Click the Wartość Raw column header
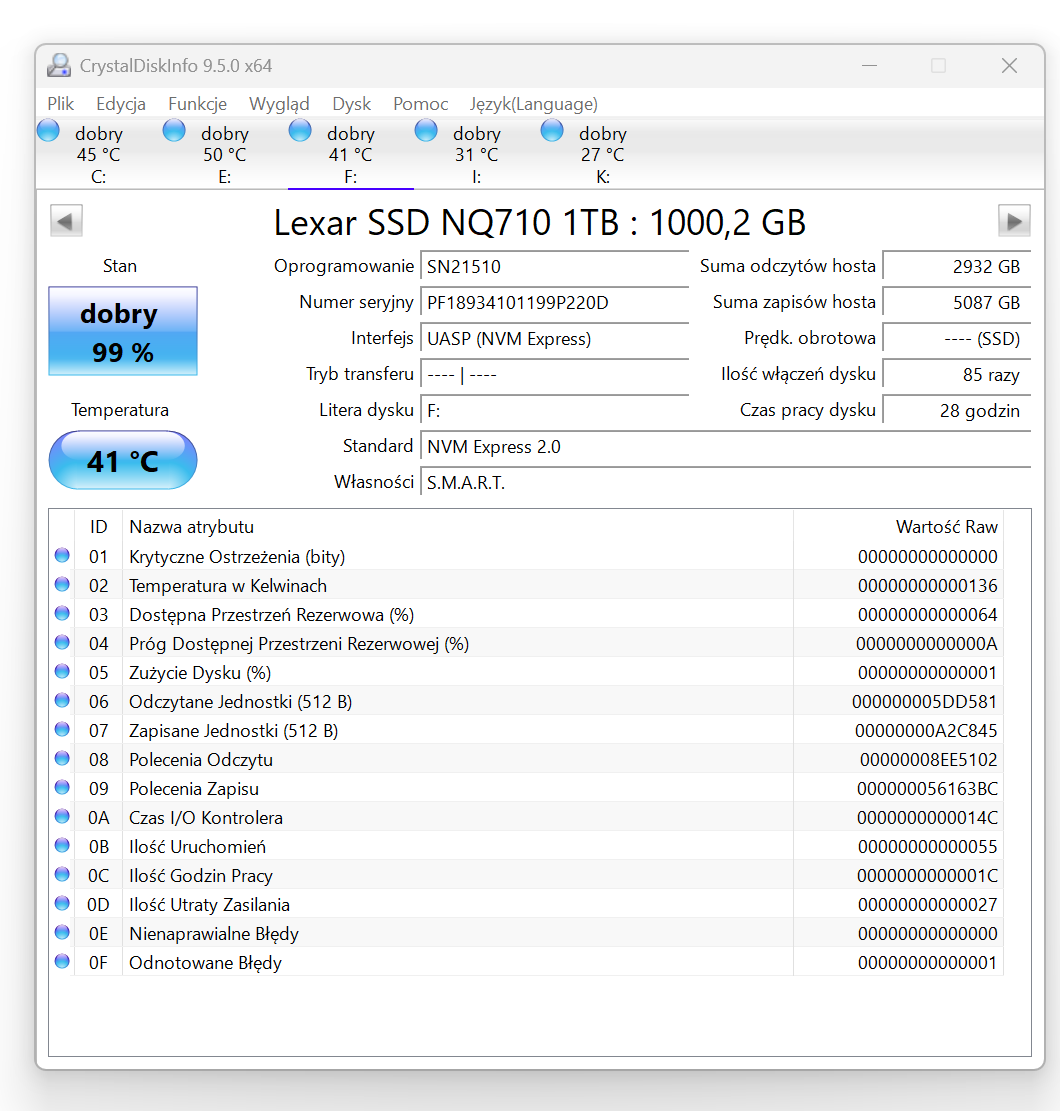The height and width of the screenshot is (1111, 1060). pos(946,527)
